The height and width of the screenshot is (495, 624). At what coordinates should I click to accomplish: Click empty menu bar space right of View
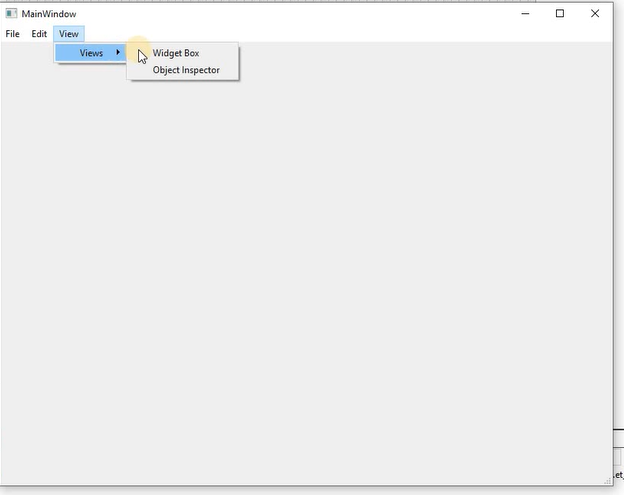[350, 34]
